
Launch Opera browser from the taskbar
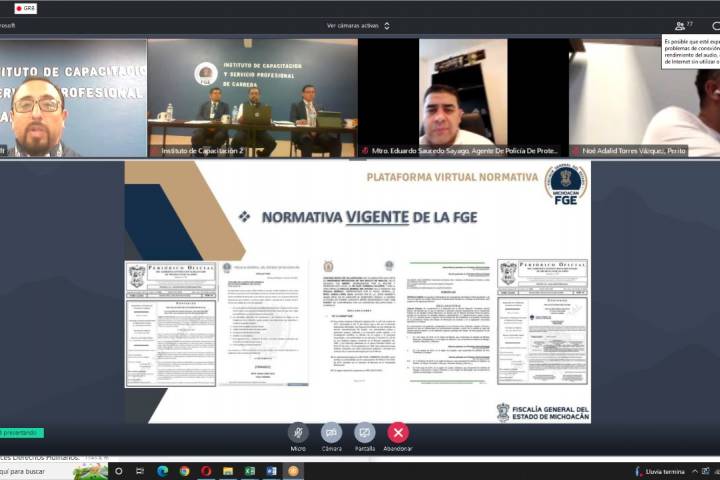206,471
